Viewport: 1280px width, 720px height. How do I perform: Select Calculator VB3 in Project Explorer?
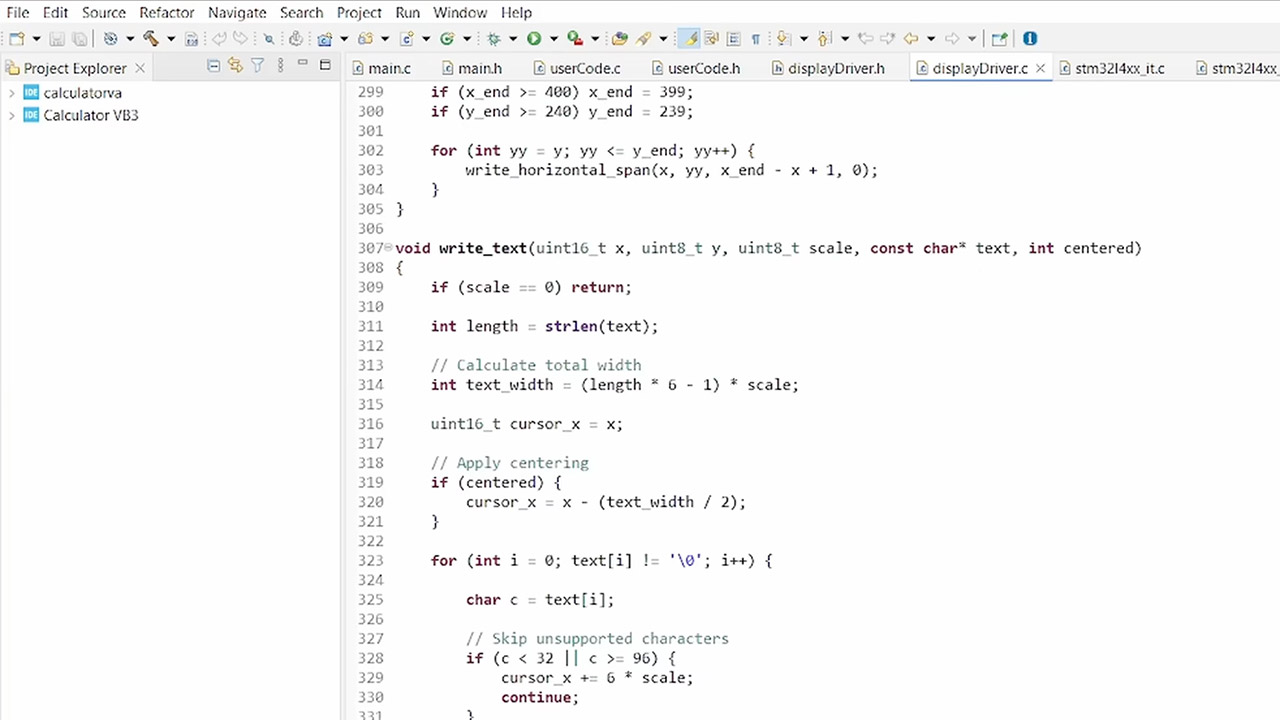pos(91,115)
